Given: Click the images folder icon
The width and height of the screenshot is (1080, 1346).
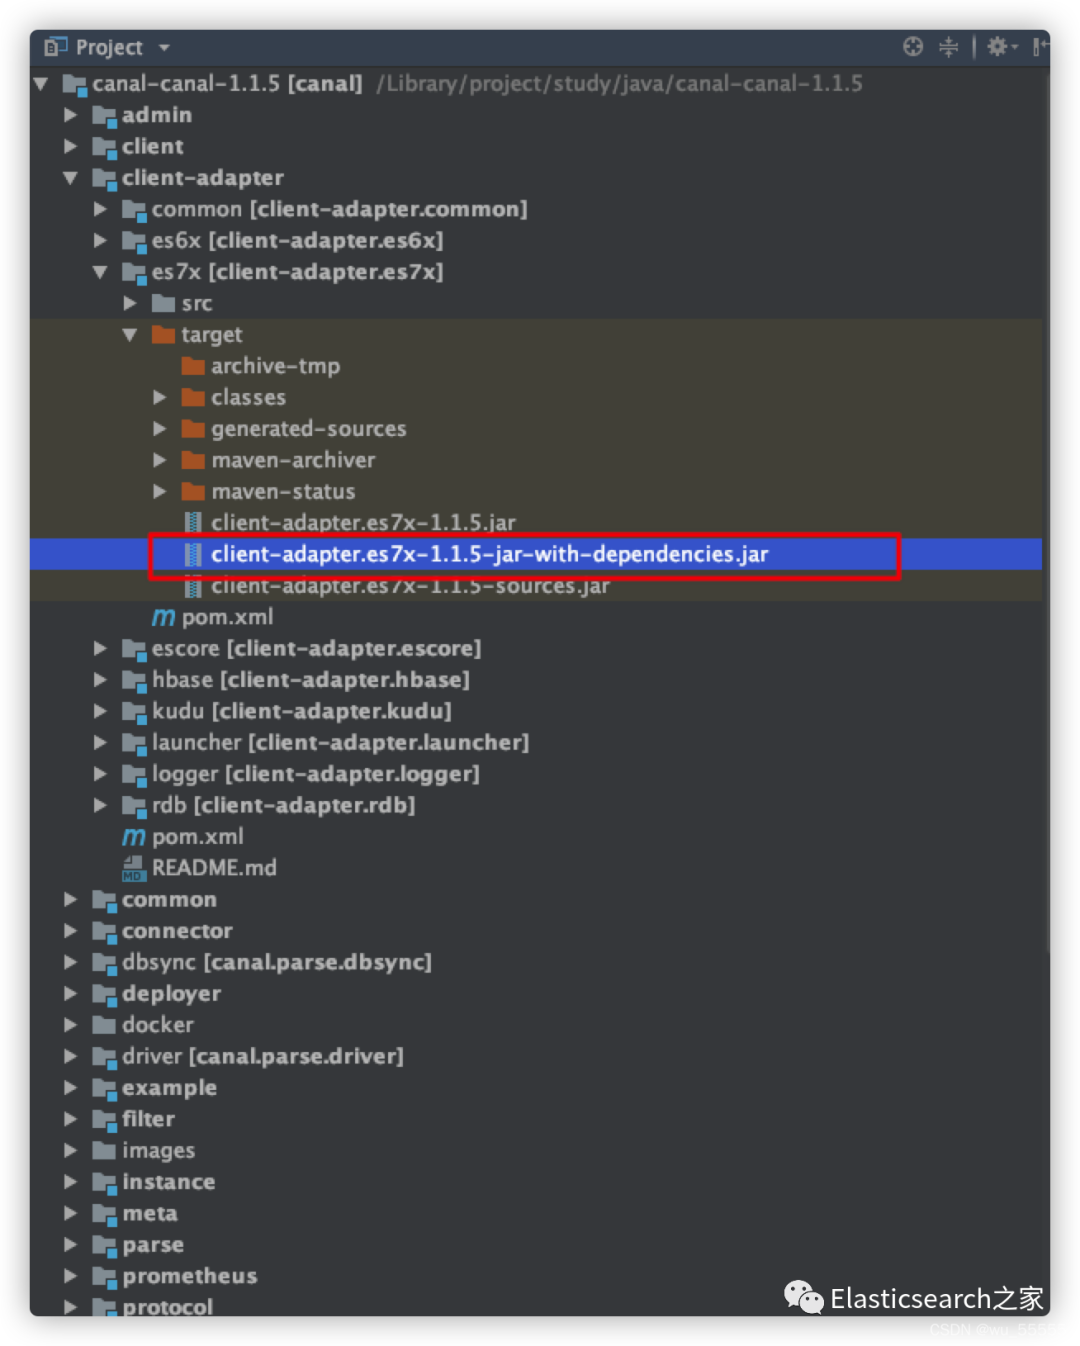Looking at the screenshot, I should (x=104, y=1150).
